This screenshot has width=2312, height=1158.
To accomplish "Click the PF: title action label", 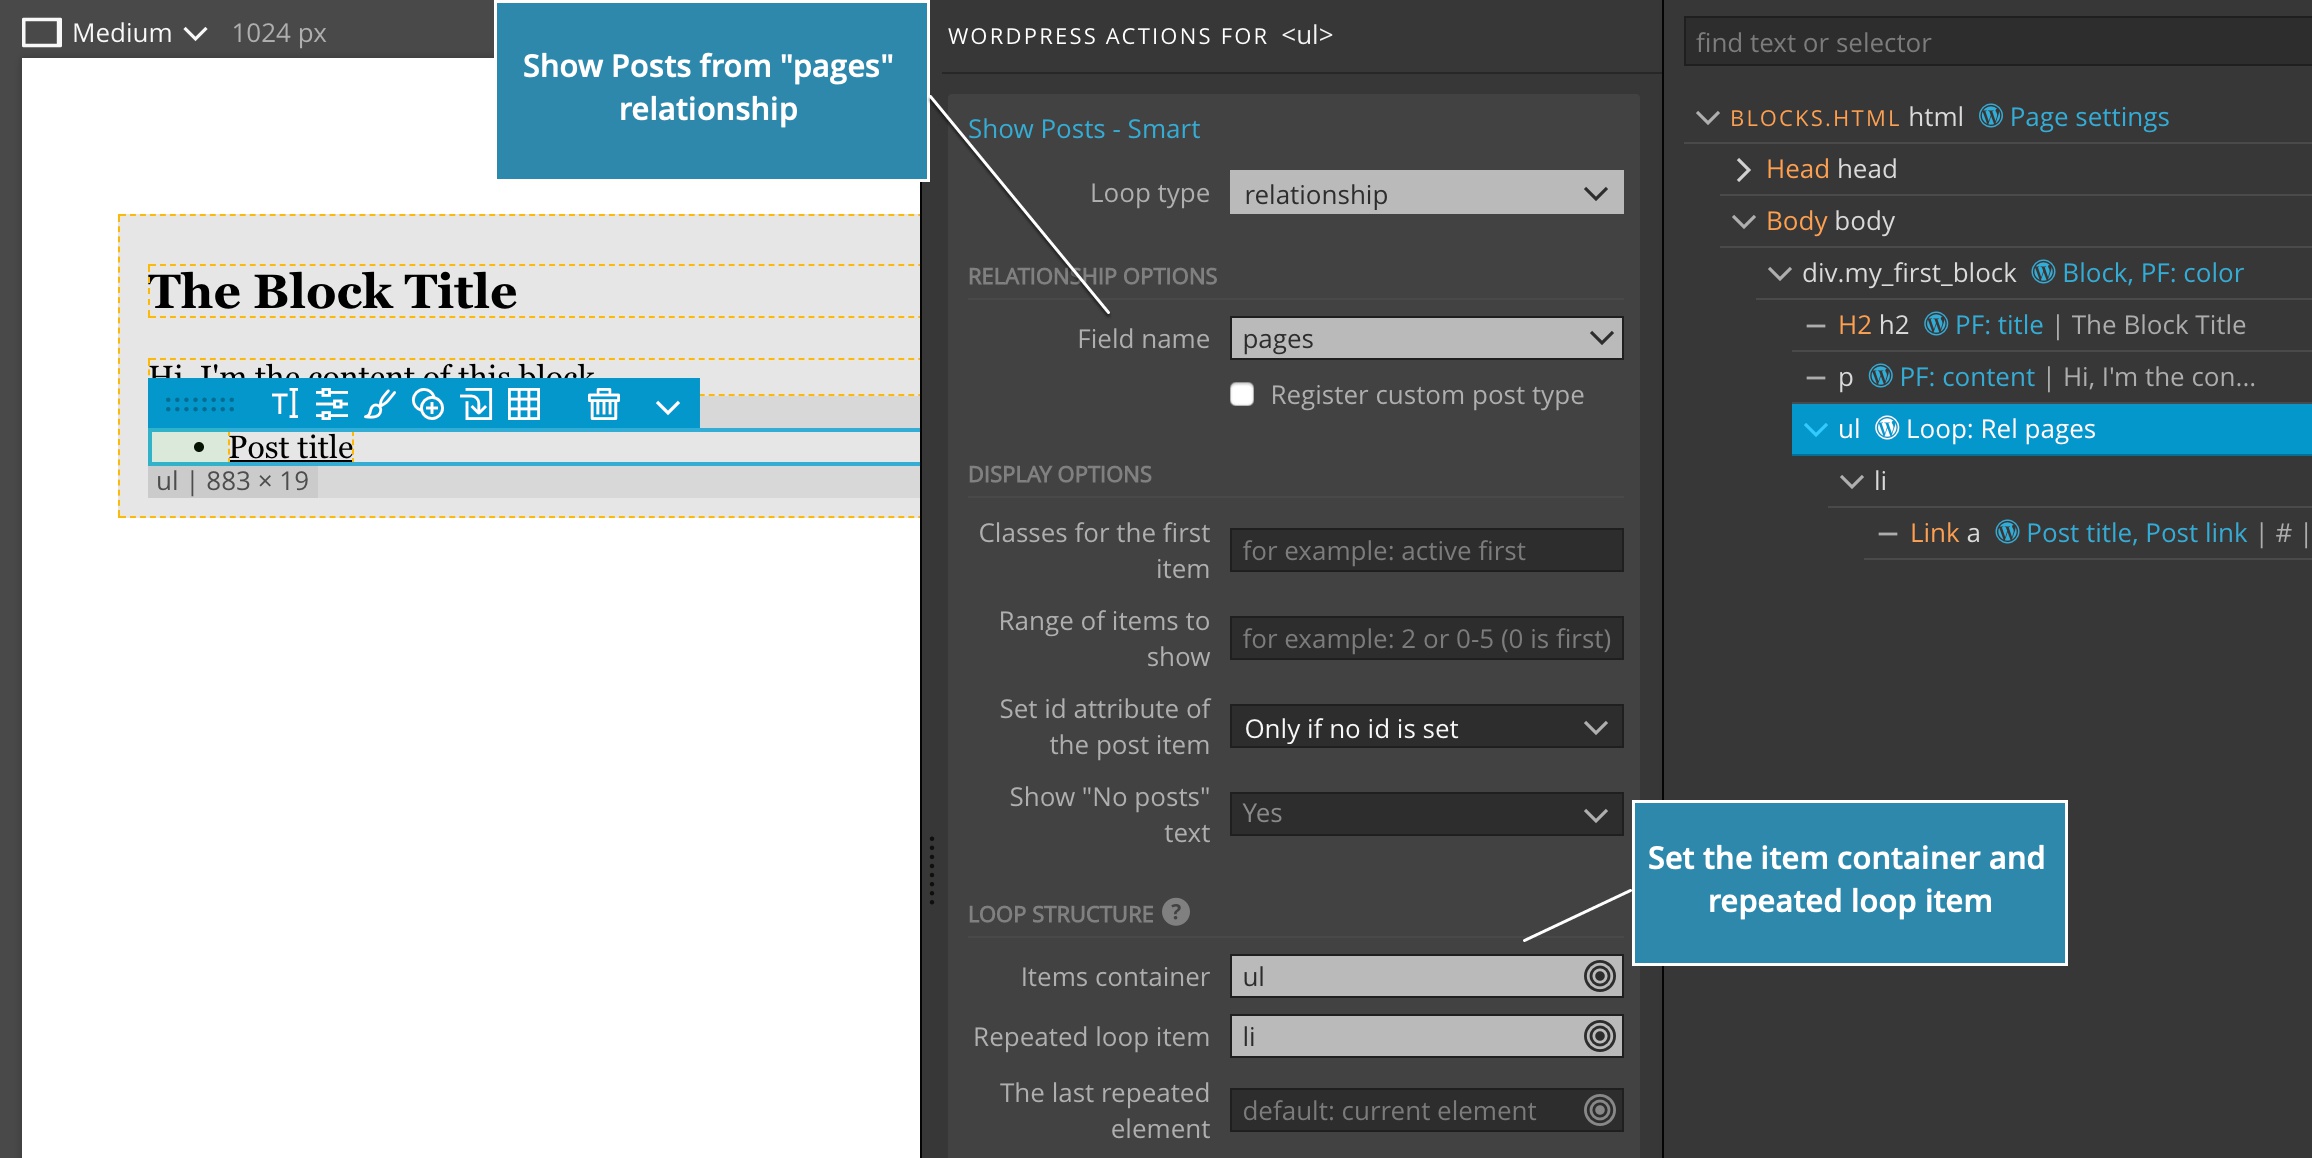I will 1999,325.
